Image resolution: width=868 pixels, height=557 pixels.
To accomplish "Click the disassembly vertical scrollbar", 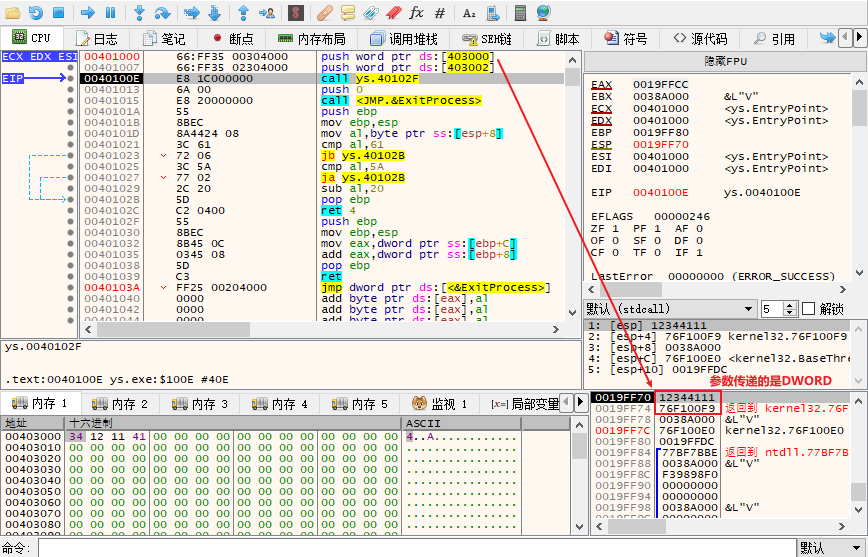I will click(573, 186).
